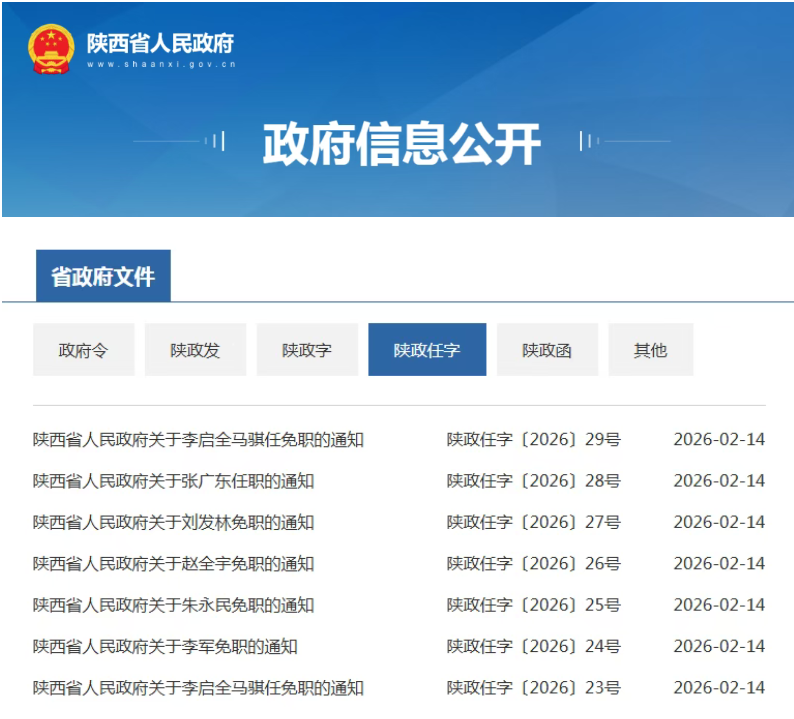
Task: Select the 省政府文件 section tab
Action: coord(103,276)
